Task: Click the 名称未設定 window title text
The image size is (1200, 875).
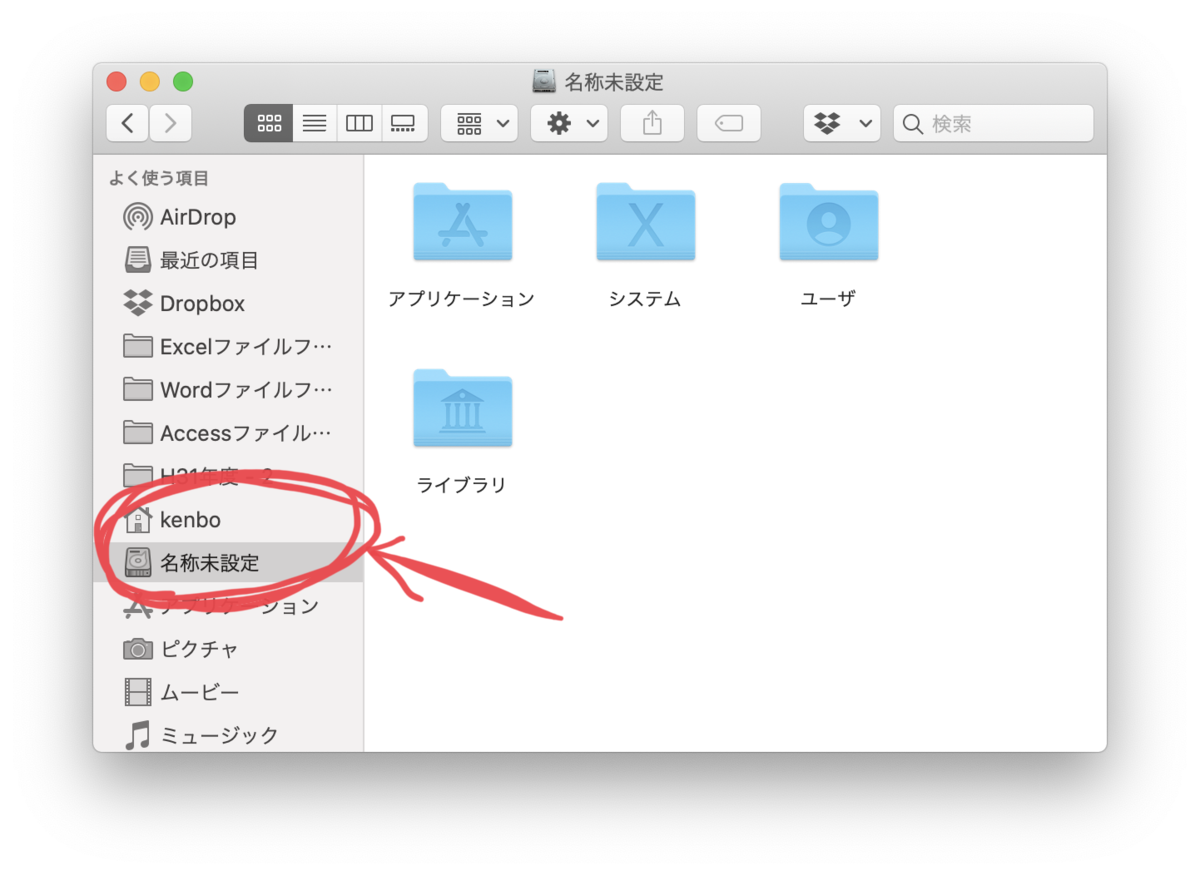Action: 614,82
